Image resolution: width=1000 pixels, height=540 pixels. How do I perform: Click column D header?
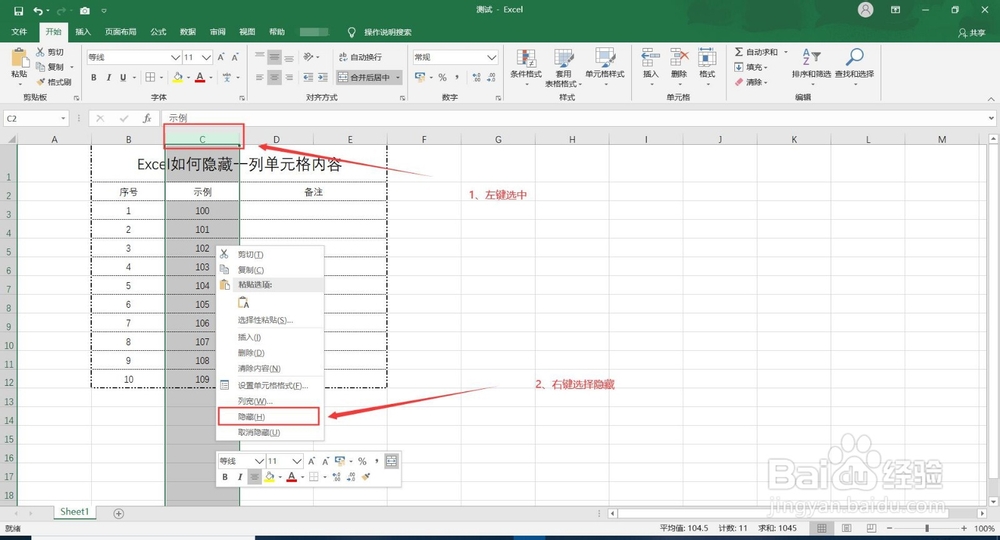point(276,139)
